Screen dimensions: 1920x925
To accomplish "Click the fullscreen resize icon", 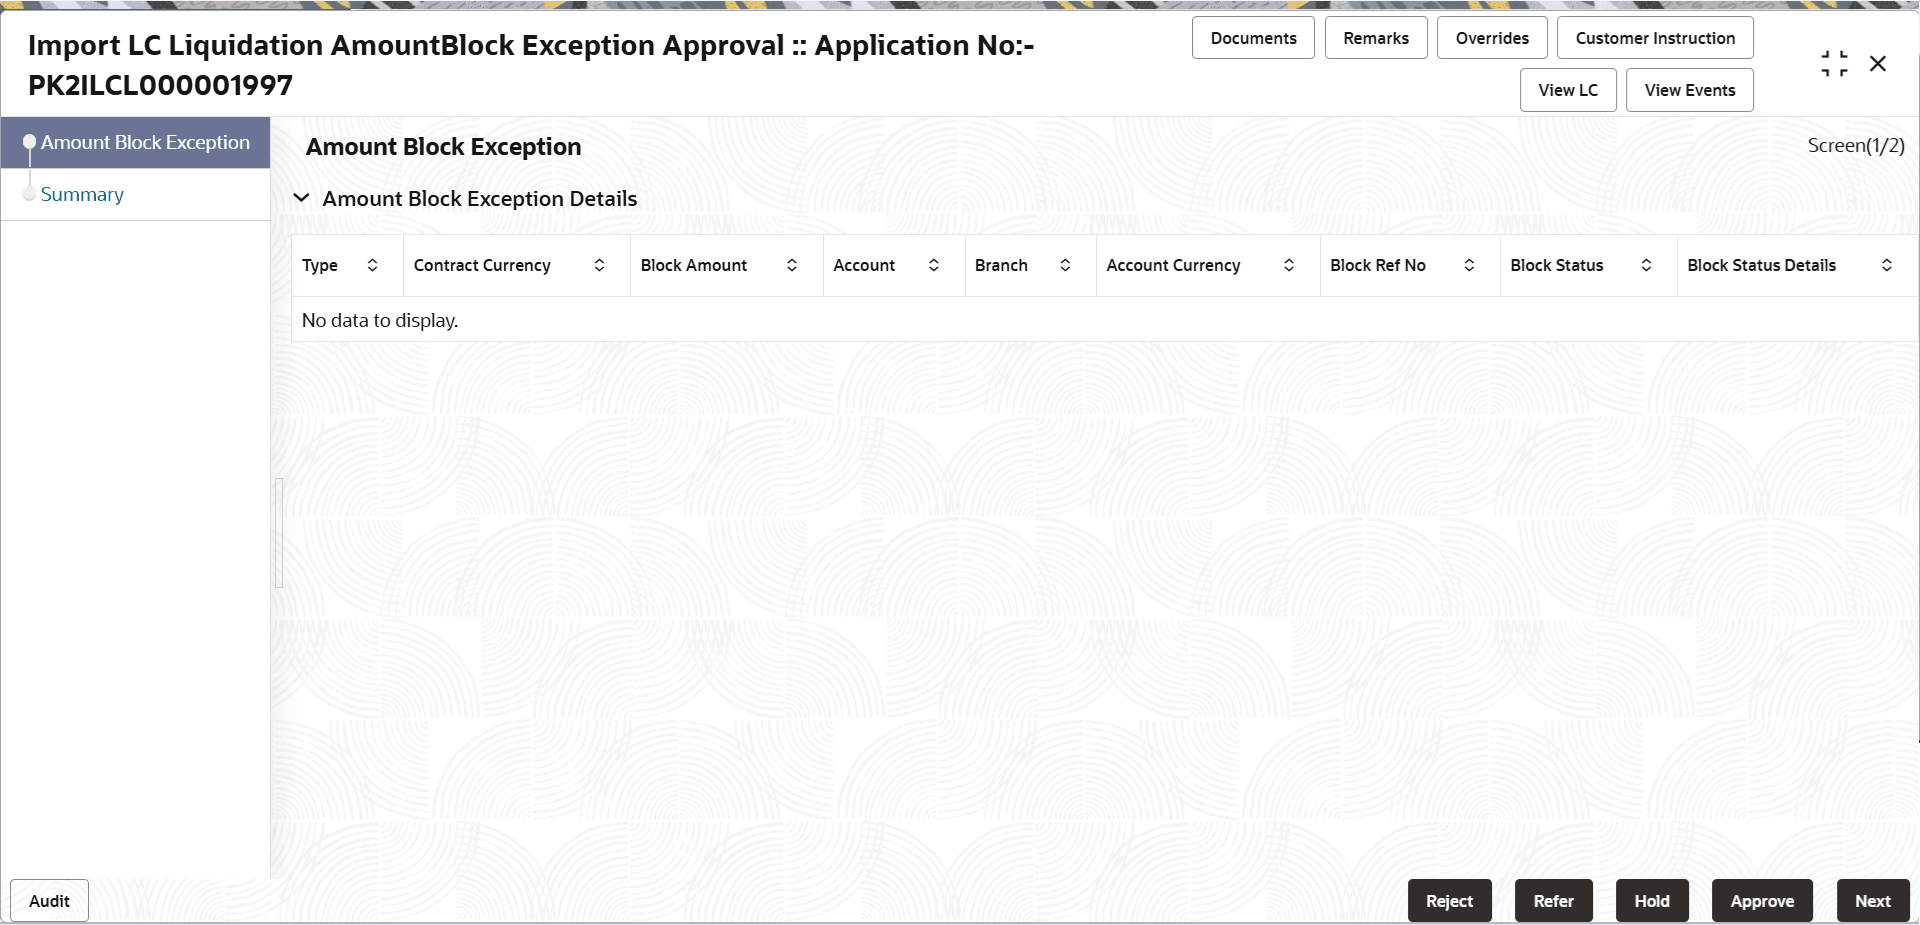I will pos(1835,62).
